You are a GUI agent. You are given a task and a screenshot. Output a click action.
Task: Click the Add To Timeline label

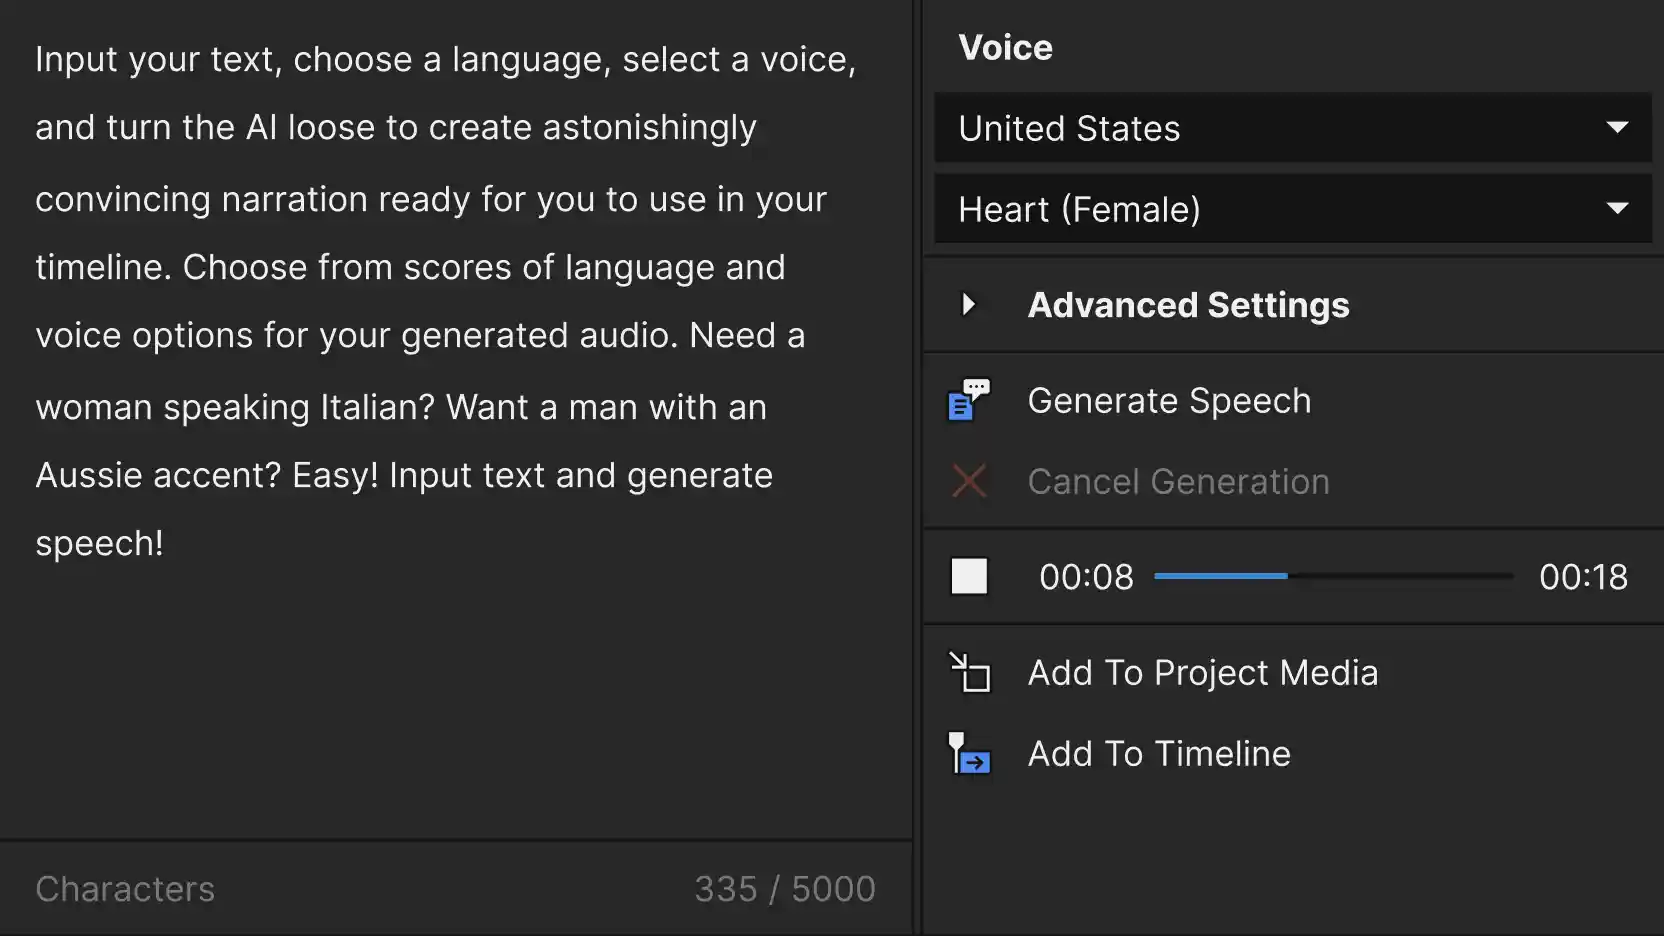[x=1159, y=754]
